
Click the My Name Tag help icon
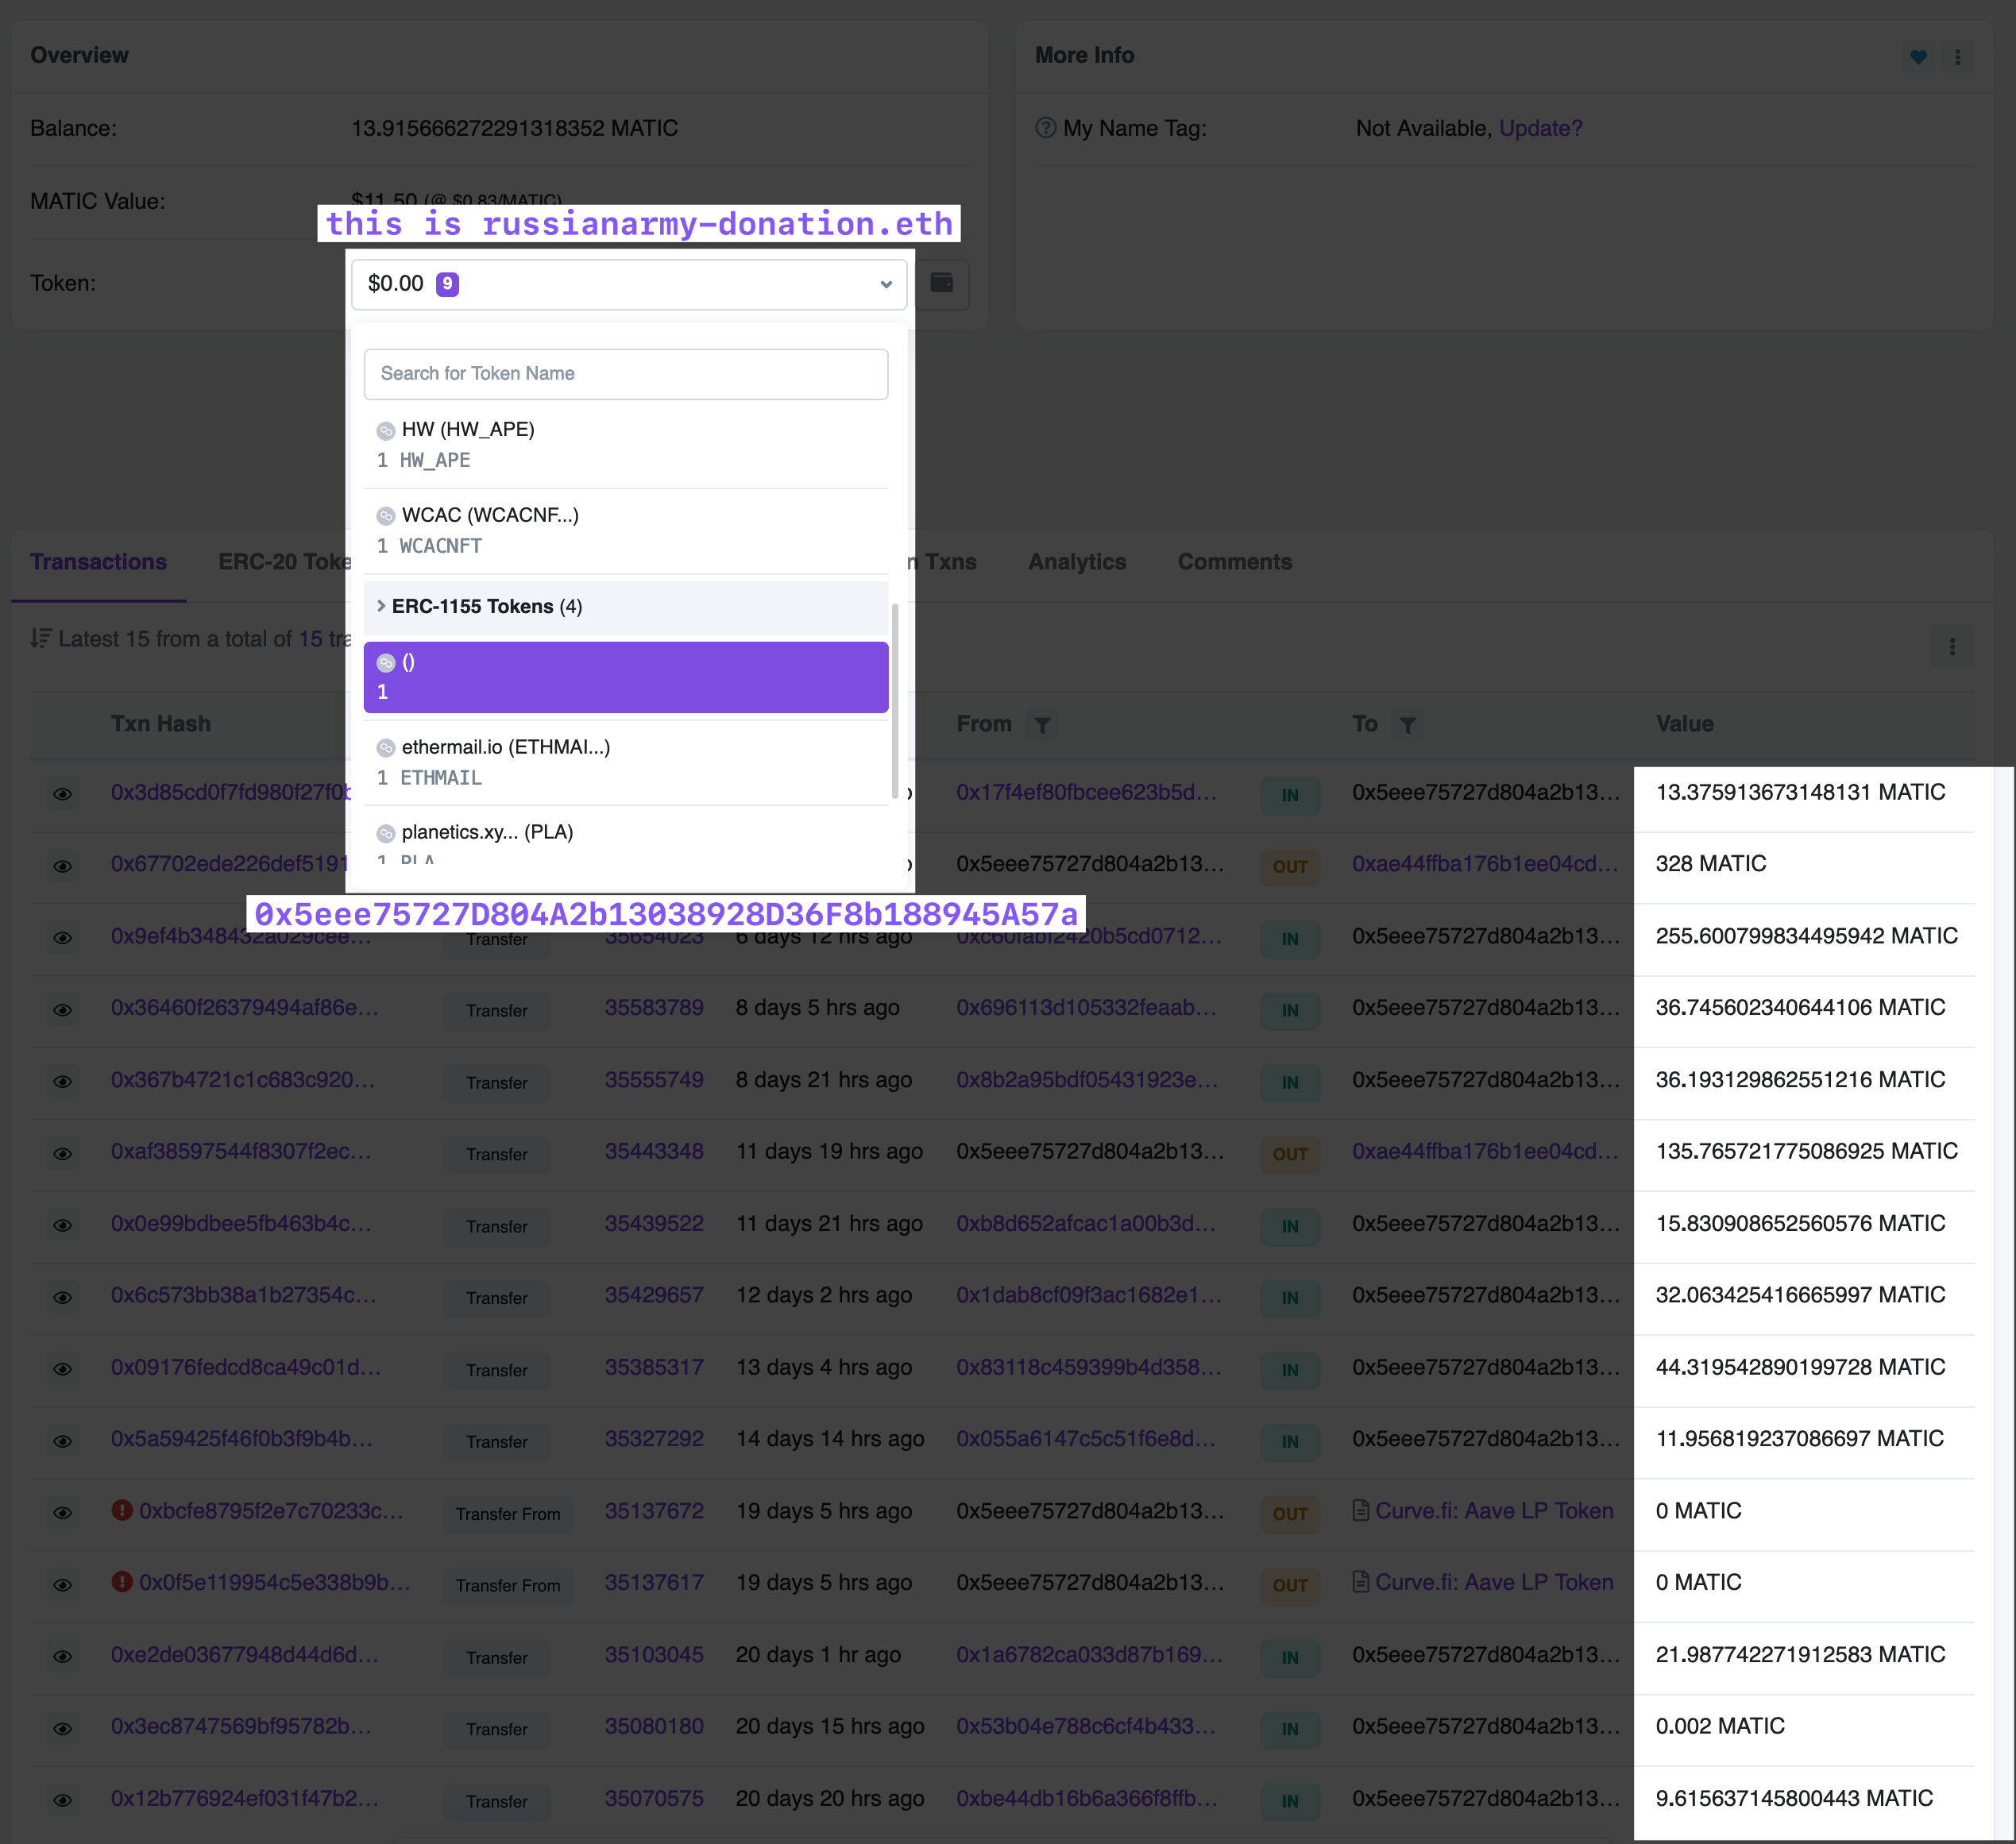coord(1045,128)
